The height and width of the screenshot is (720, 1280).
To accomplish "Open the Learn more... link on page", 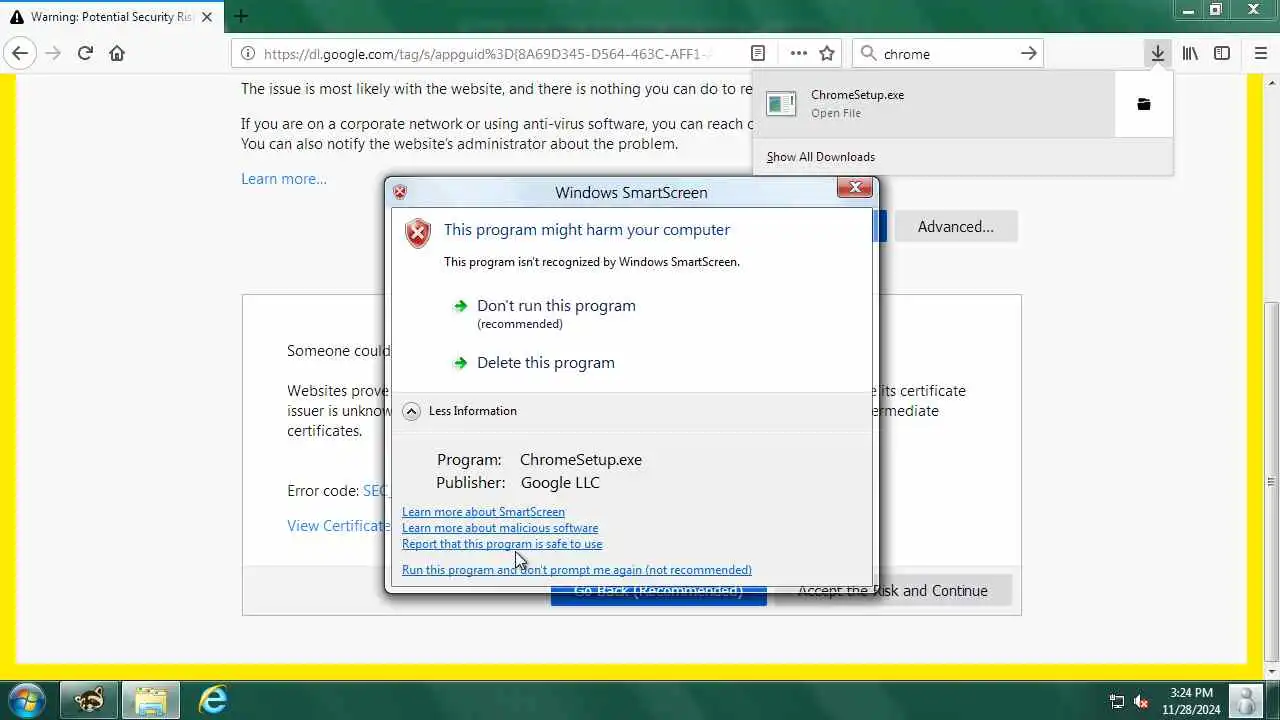I will (284, 179).
